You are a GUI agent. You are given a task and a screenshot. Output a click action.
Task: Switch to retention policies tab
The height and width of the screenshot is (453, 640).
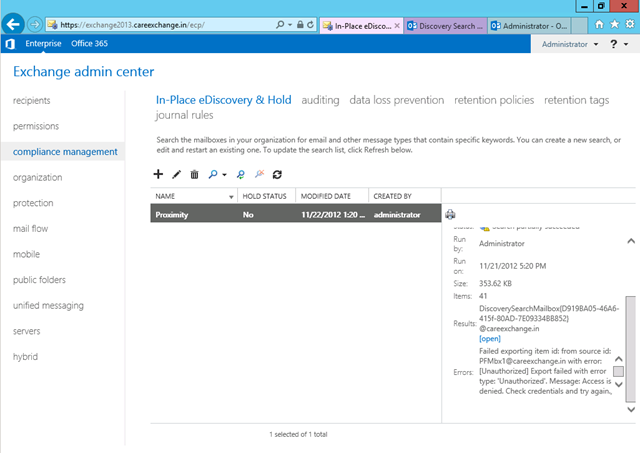pos(494,100)
